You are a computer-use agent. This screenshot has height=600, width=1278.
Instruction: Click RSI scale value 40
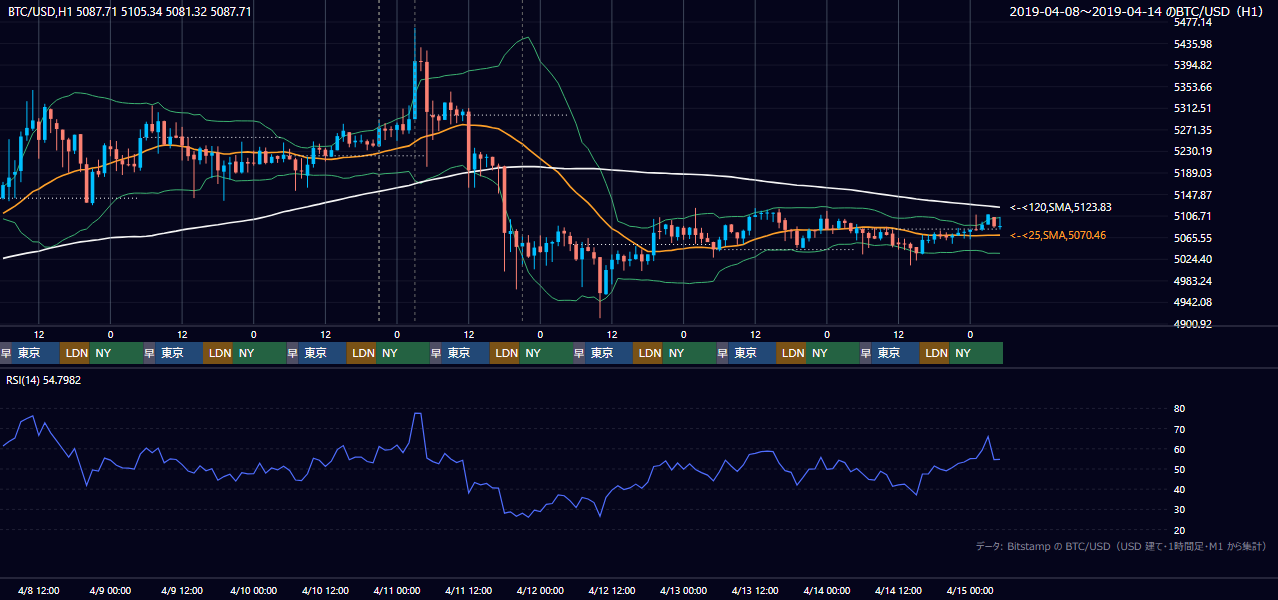click(x=1180, y=489)
